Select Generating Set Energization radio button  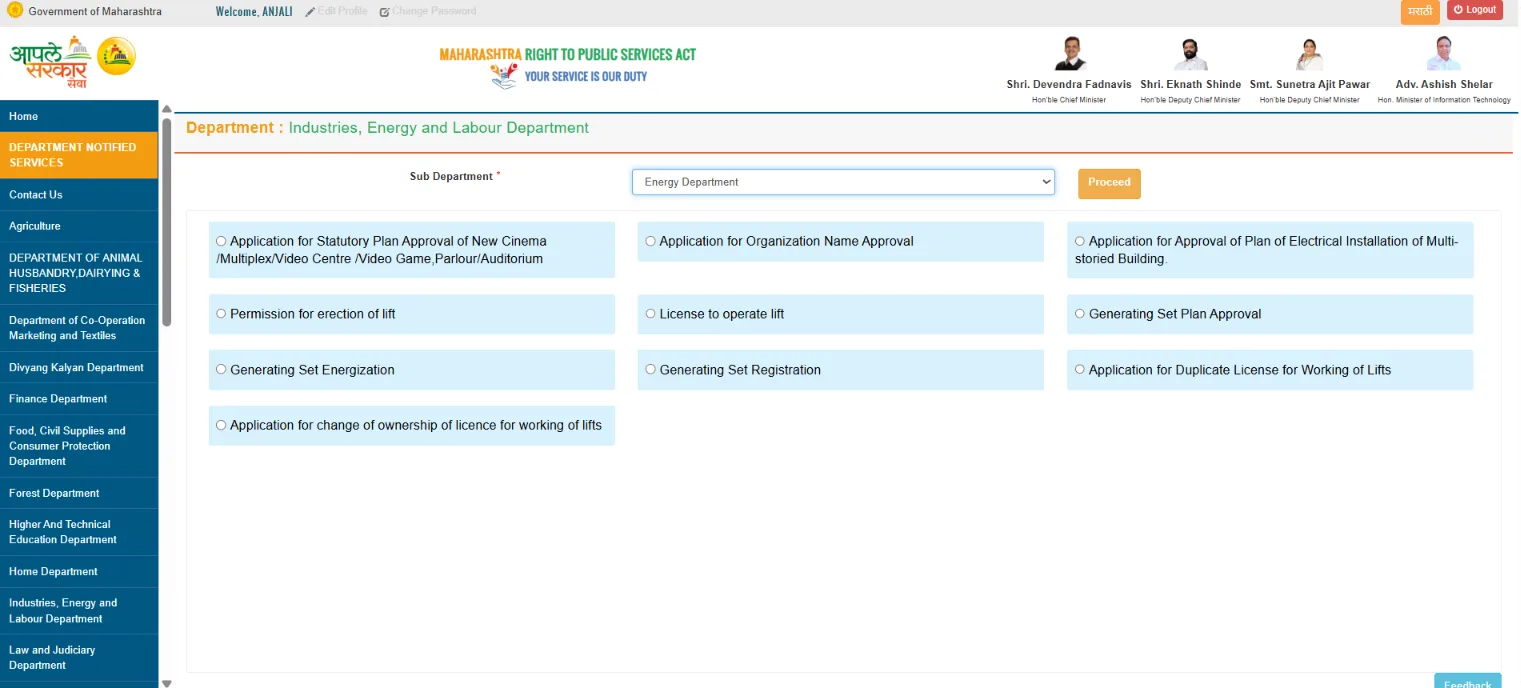coord(221,370)
